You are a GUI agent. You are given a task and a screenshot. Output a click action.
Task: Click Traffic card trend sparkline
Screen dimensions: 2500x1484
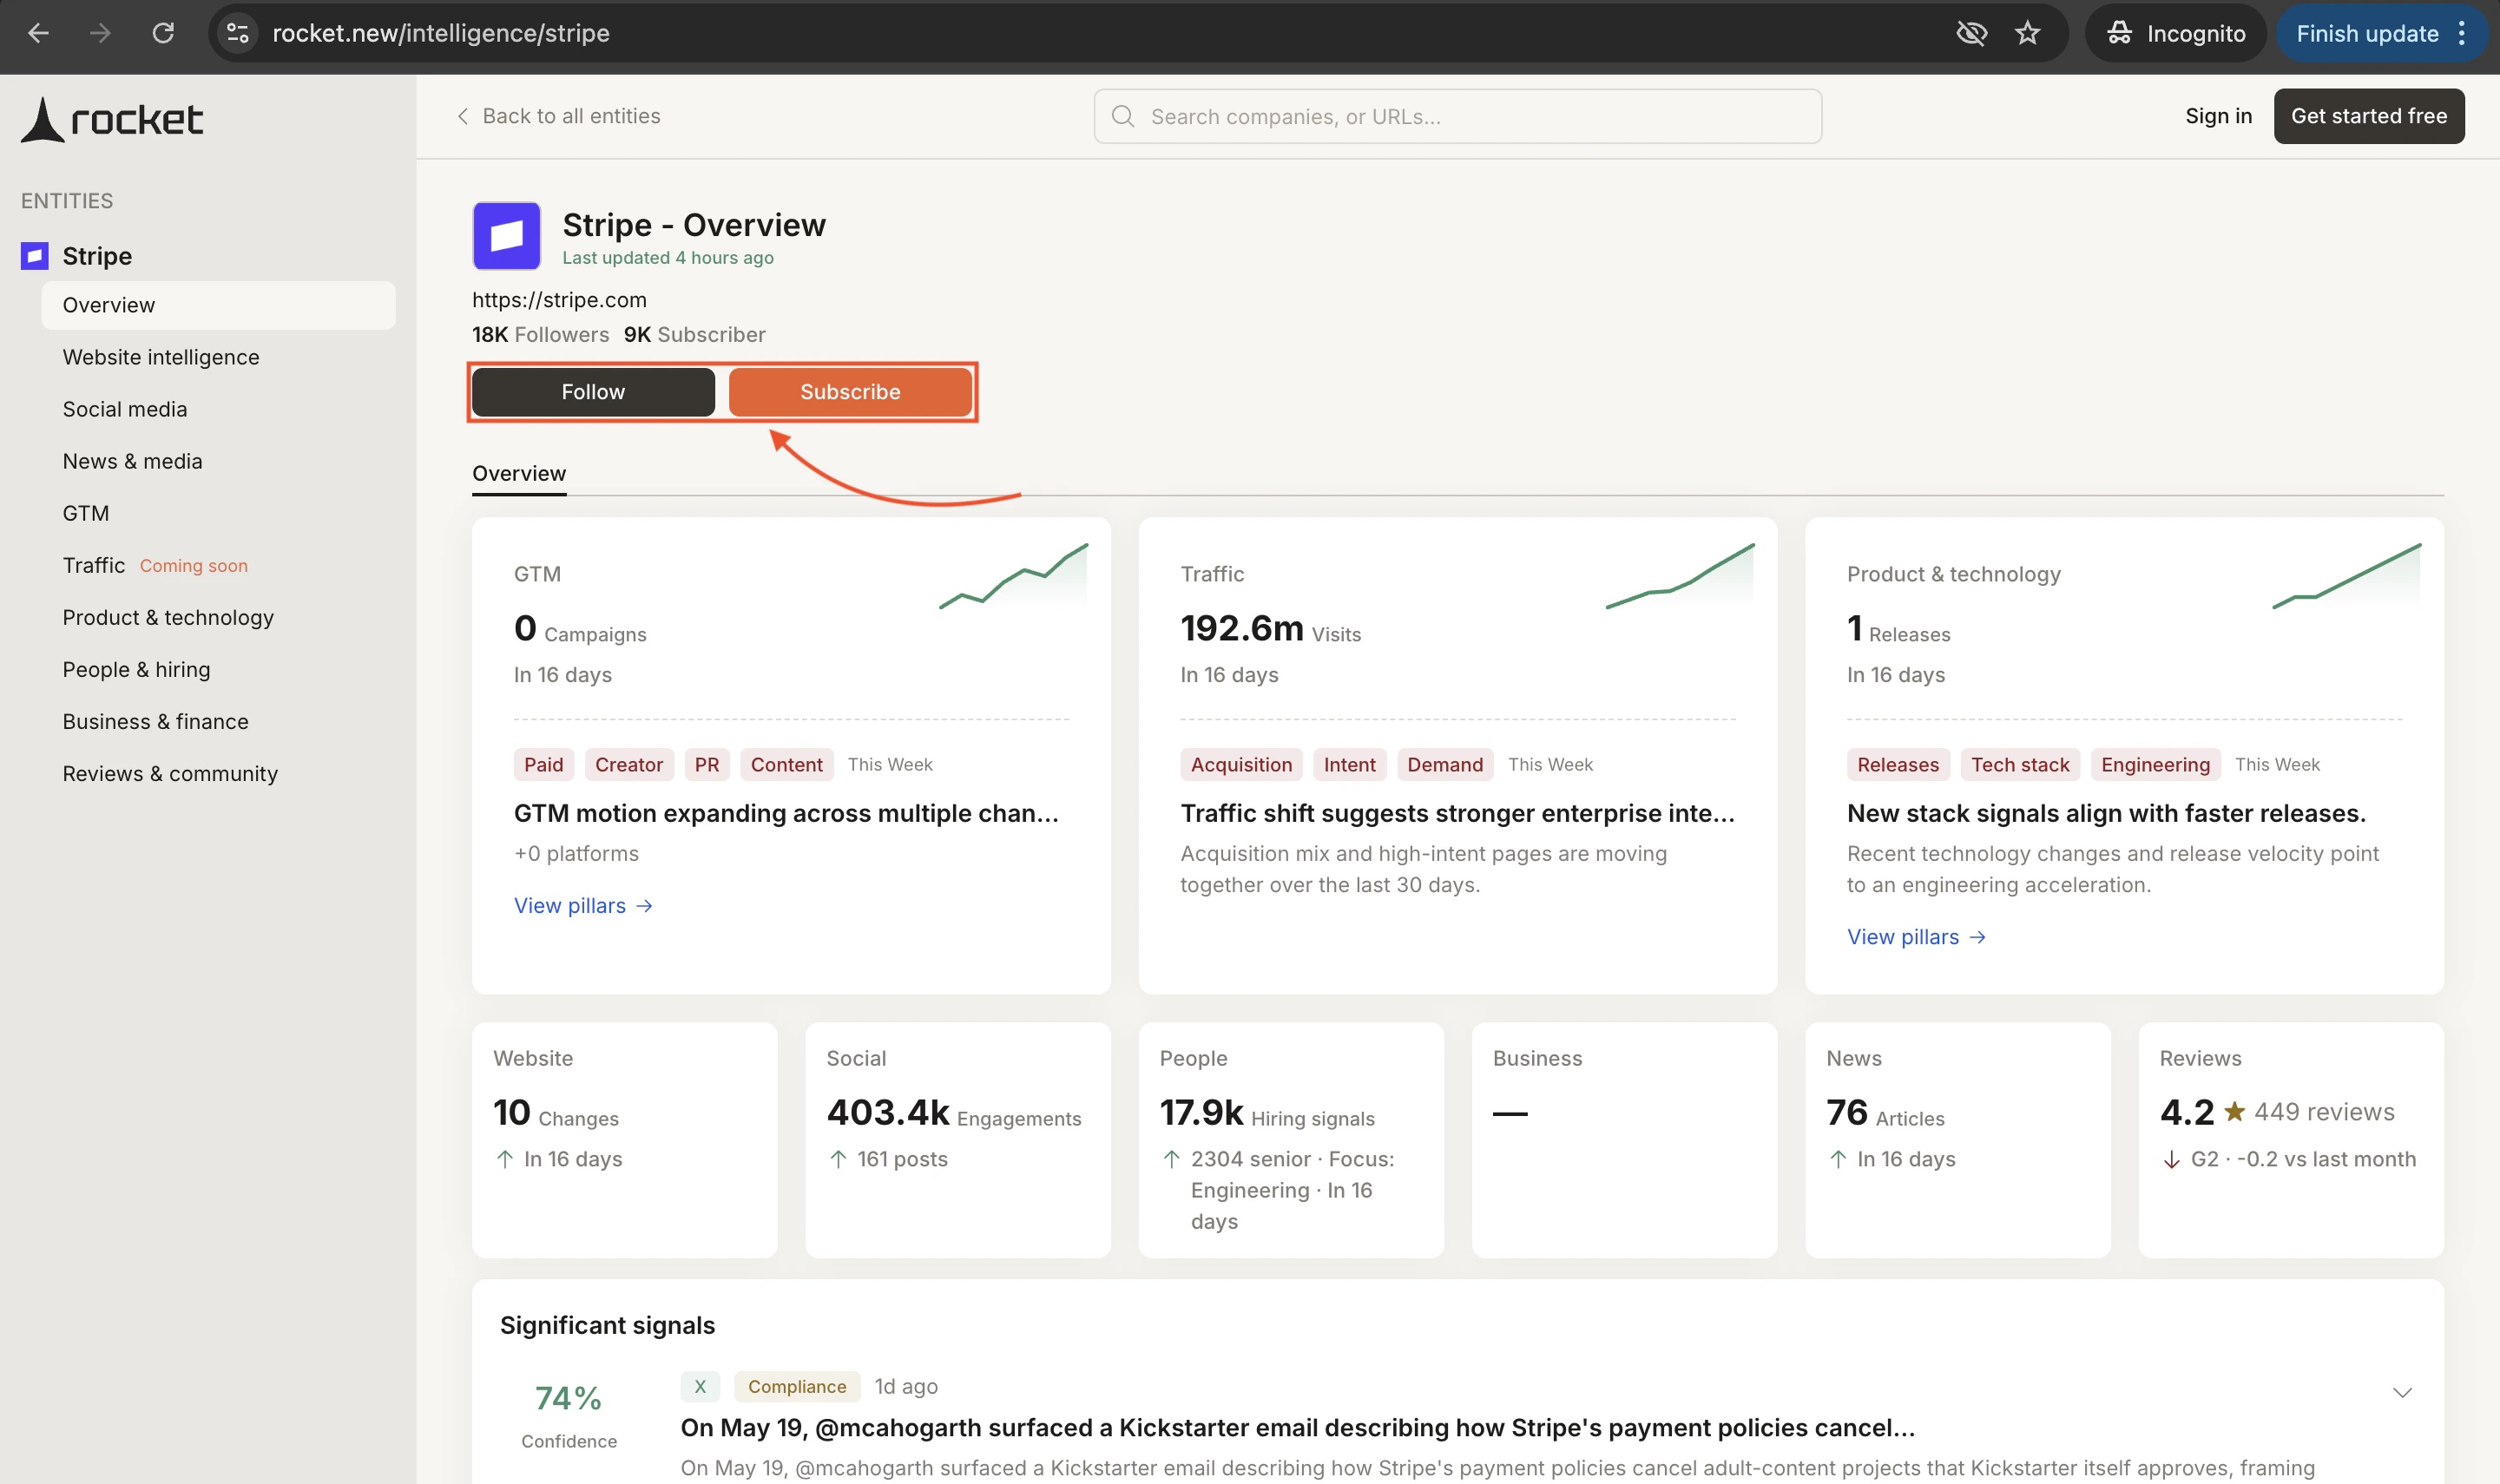click(1680, 576)
